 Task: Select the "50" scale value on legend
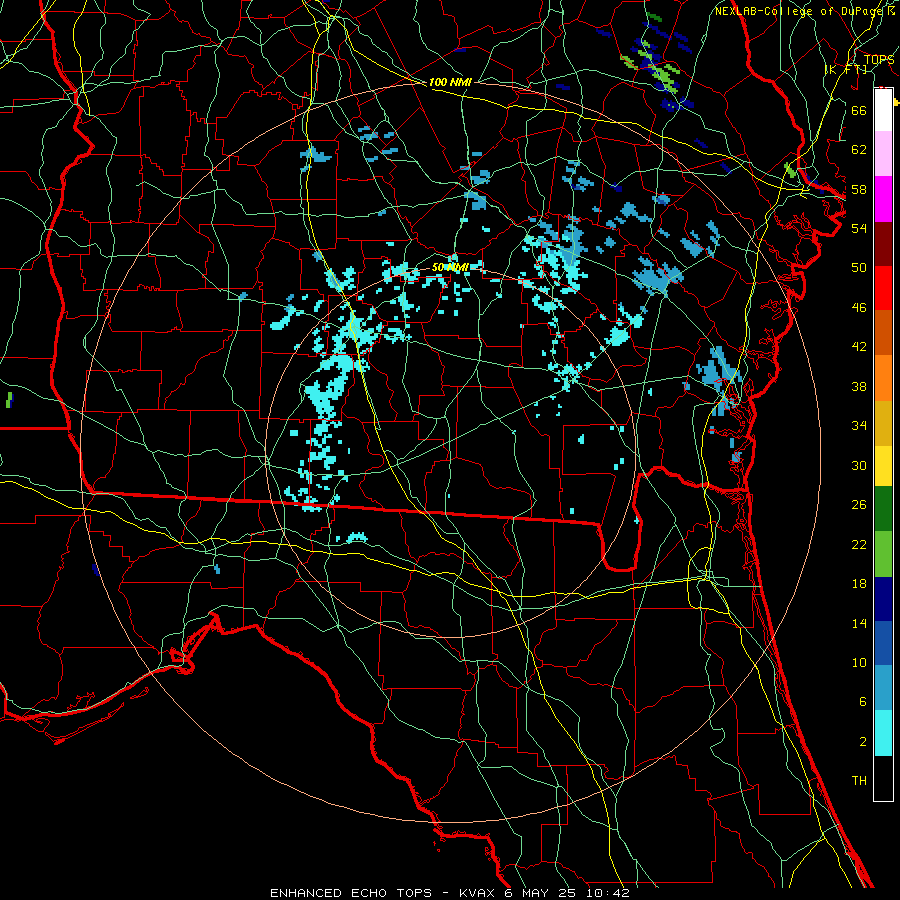click(859, 268)
